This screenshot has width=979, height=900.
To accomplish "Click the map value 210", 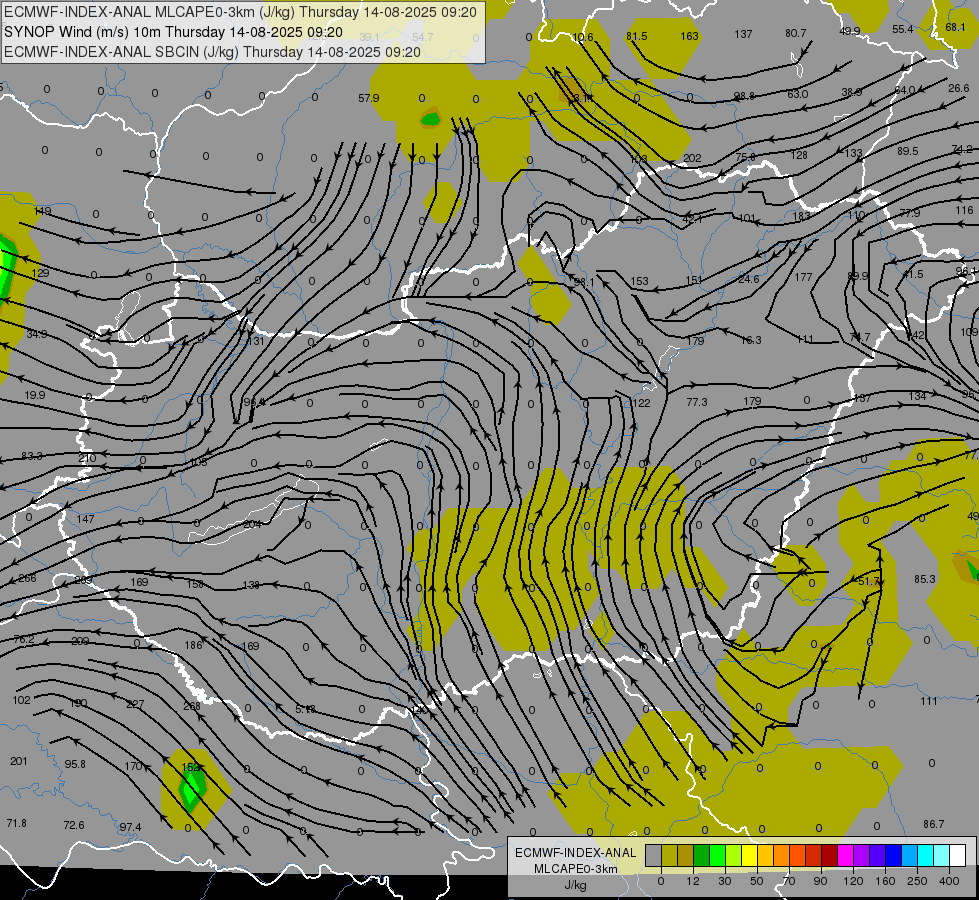I will [x=87, y=458].
